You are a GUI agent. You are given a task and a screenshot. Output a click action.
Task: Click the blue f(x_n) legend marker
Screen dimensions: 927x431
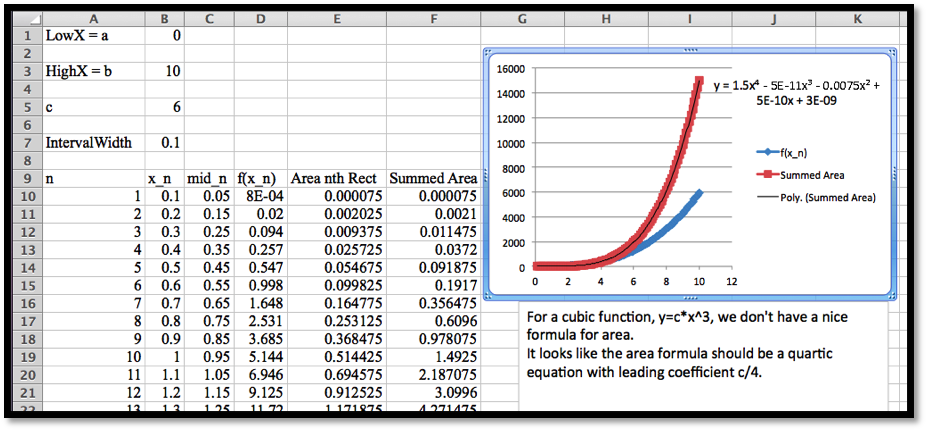765,151
